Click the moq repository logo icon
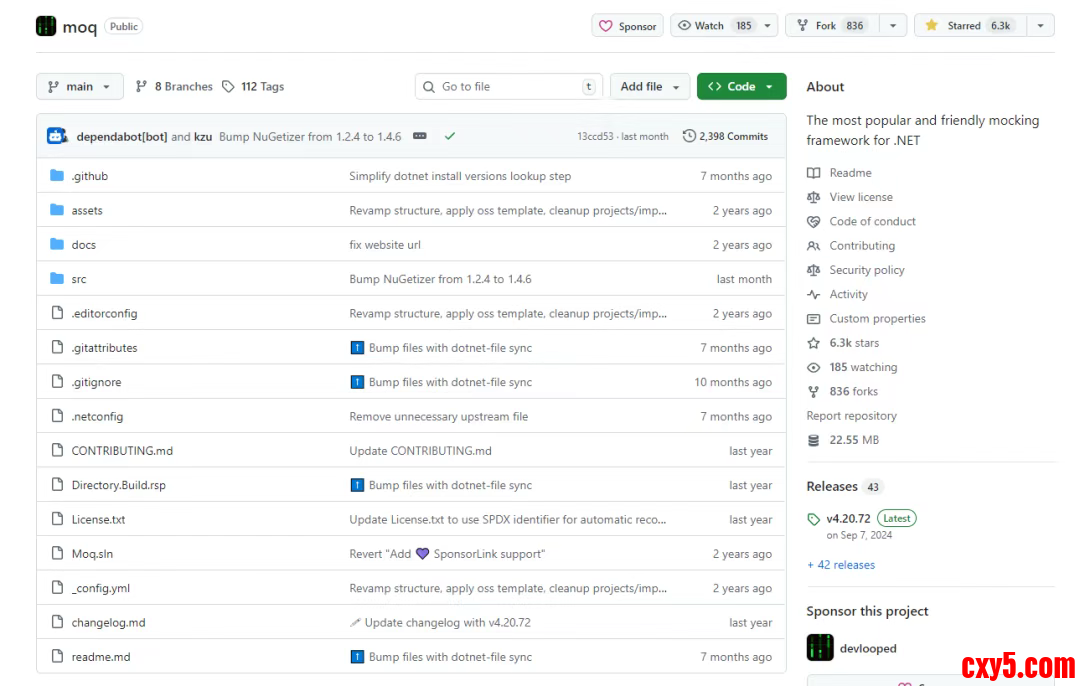The width and height of the screenshot is (1080, 686). click(x=46, y=26)
